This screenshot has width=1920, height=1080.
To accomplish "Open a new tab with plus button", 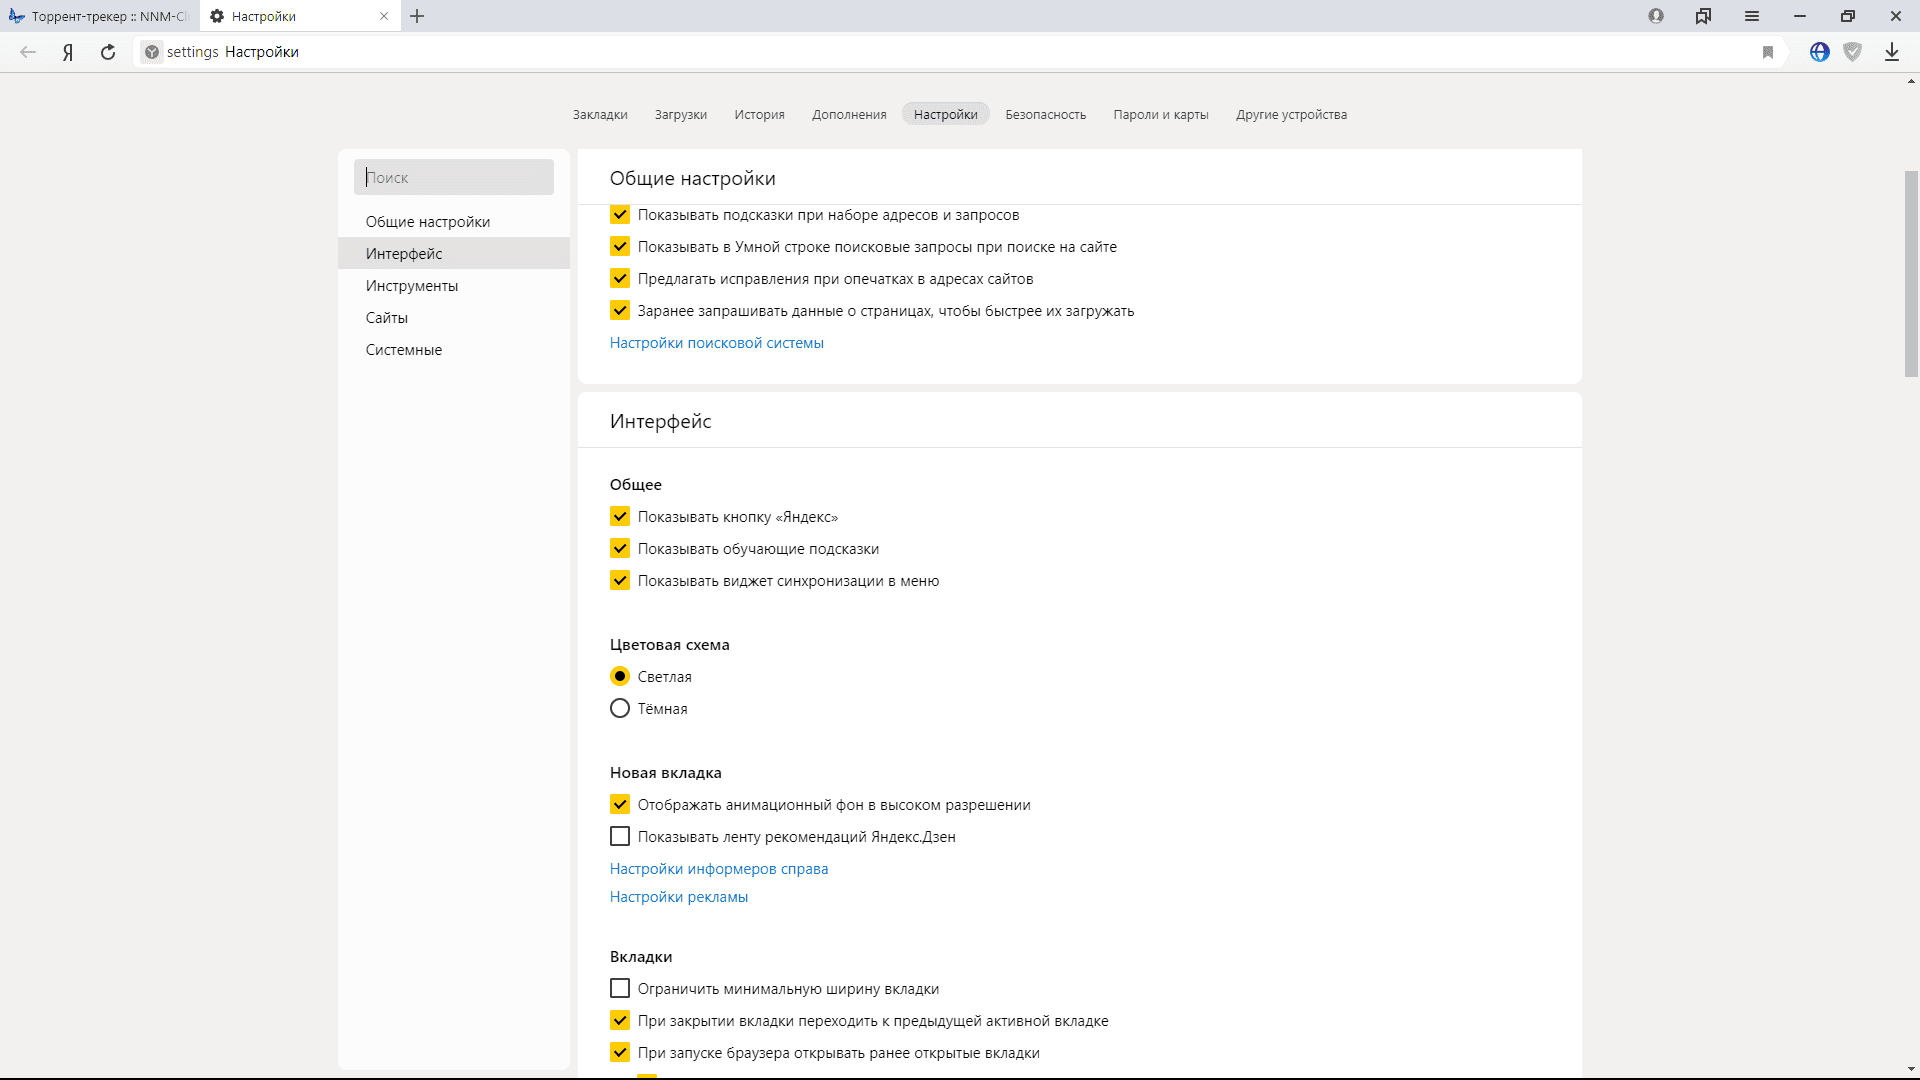I will click(x=417, y=16).
